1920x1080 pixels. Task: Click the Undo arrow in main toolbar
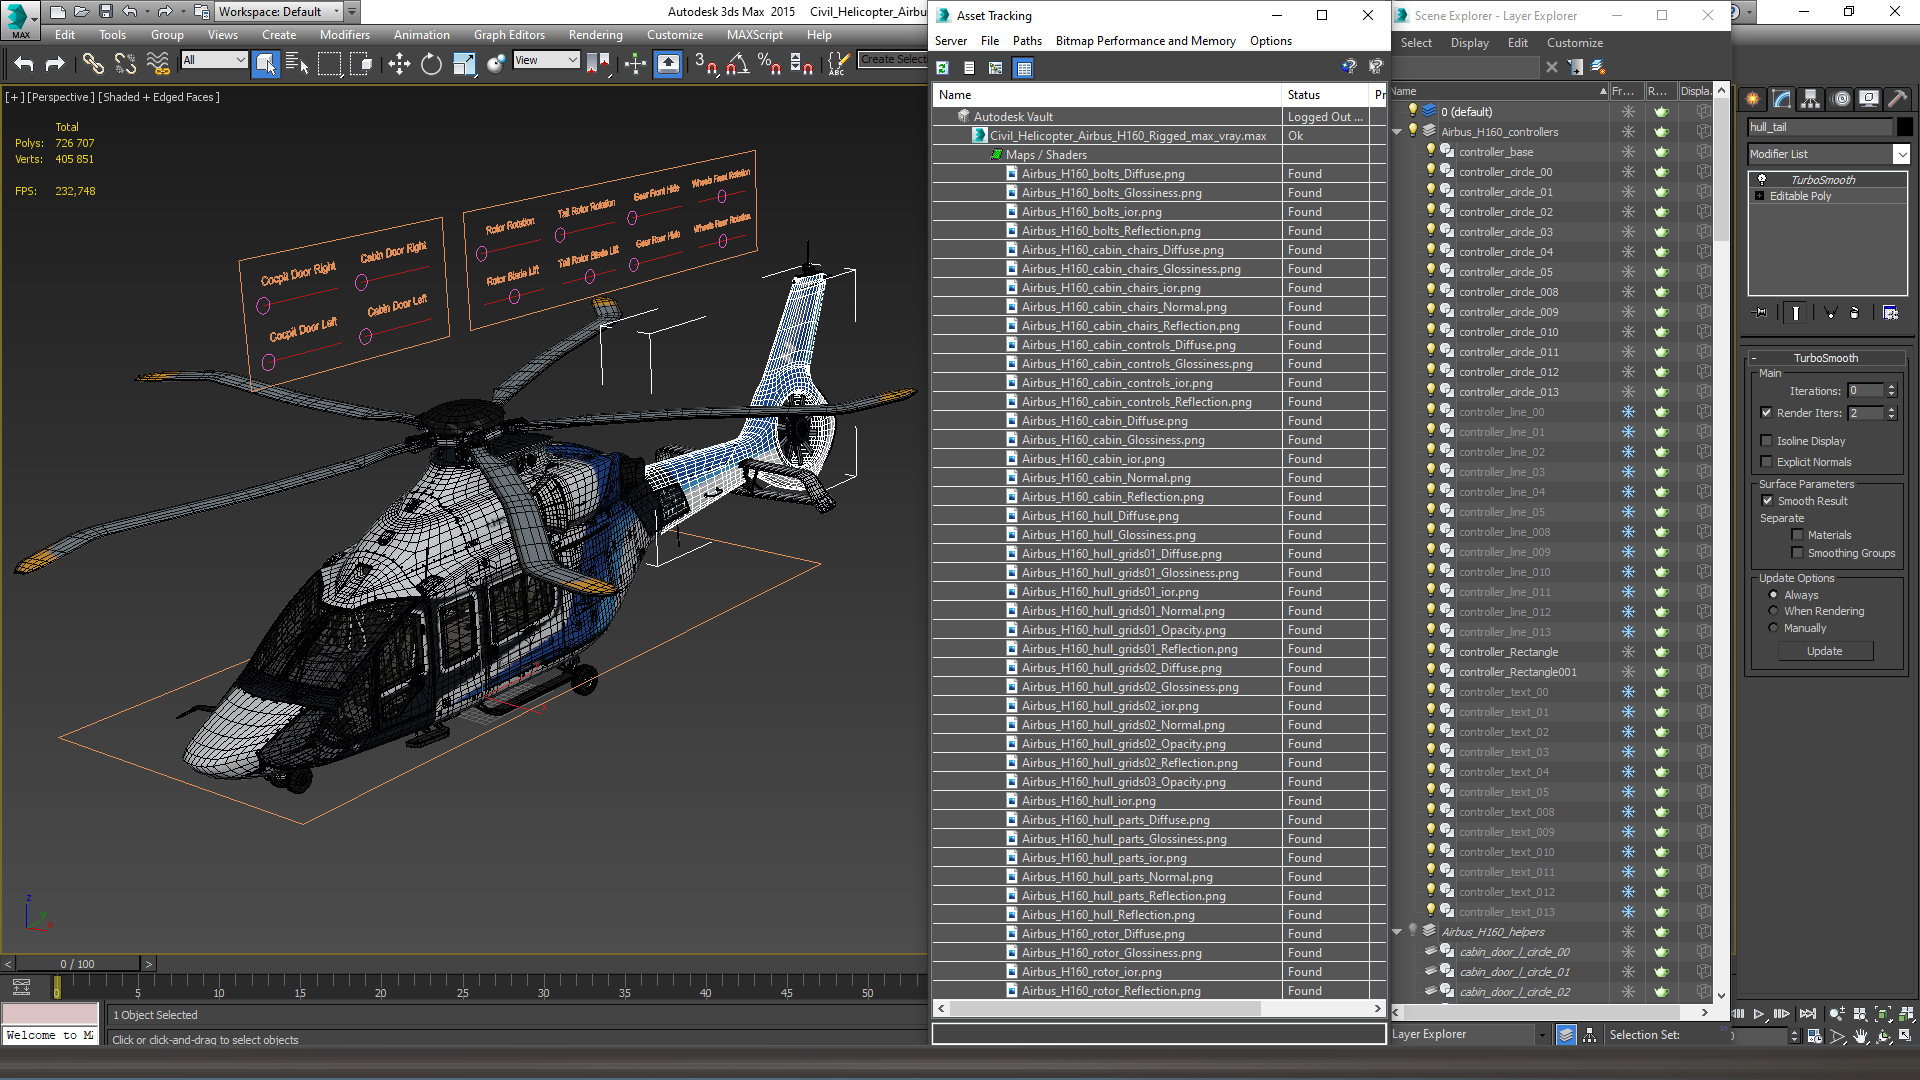click(x=23, y=64)
